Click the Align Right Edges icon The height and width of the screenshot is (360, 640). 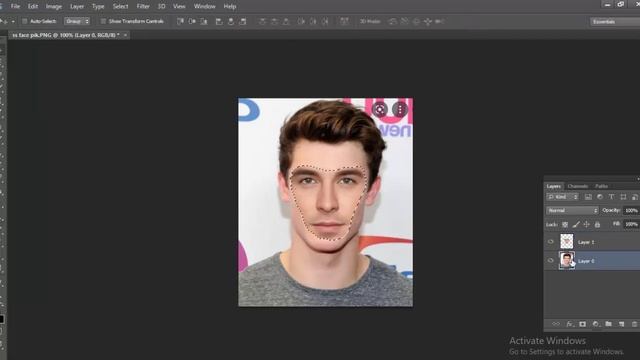[x=243, y=21]
